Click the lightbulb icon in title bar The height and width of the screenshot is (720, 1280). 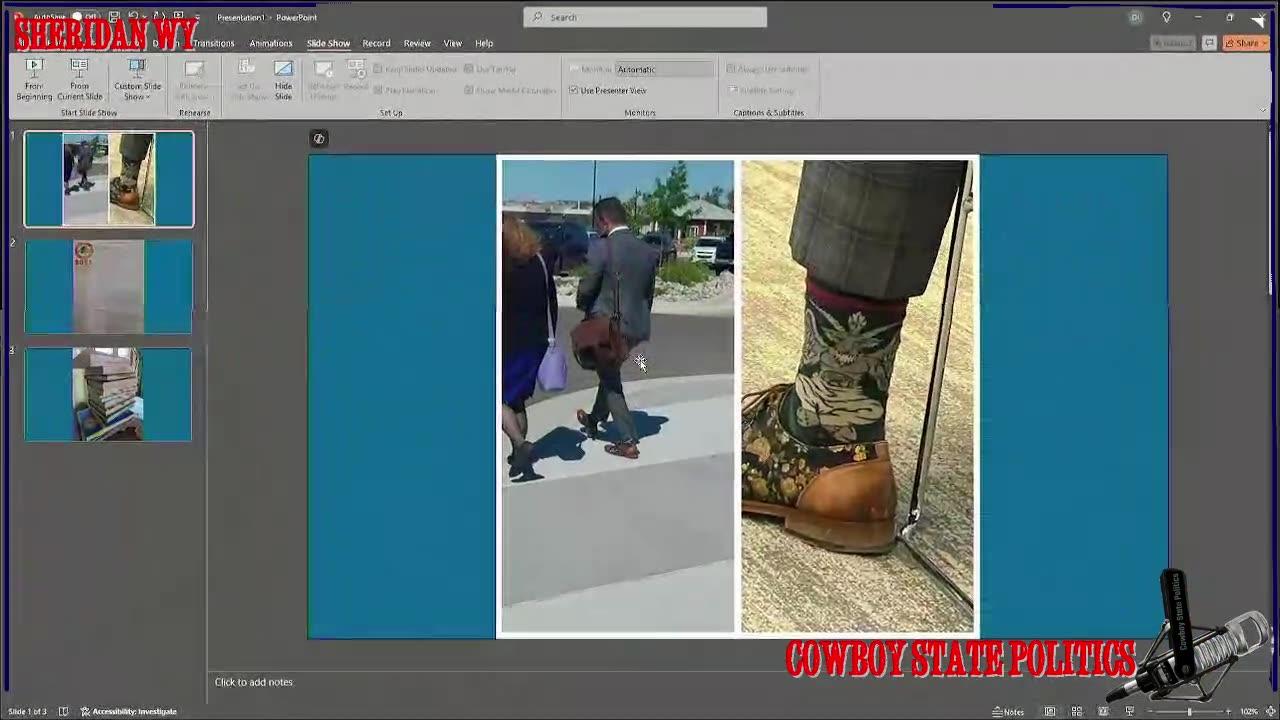[x=1166, y=17]
